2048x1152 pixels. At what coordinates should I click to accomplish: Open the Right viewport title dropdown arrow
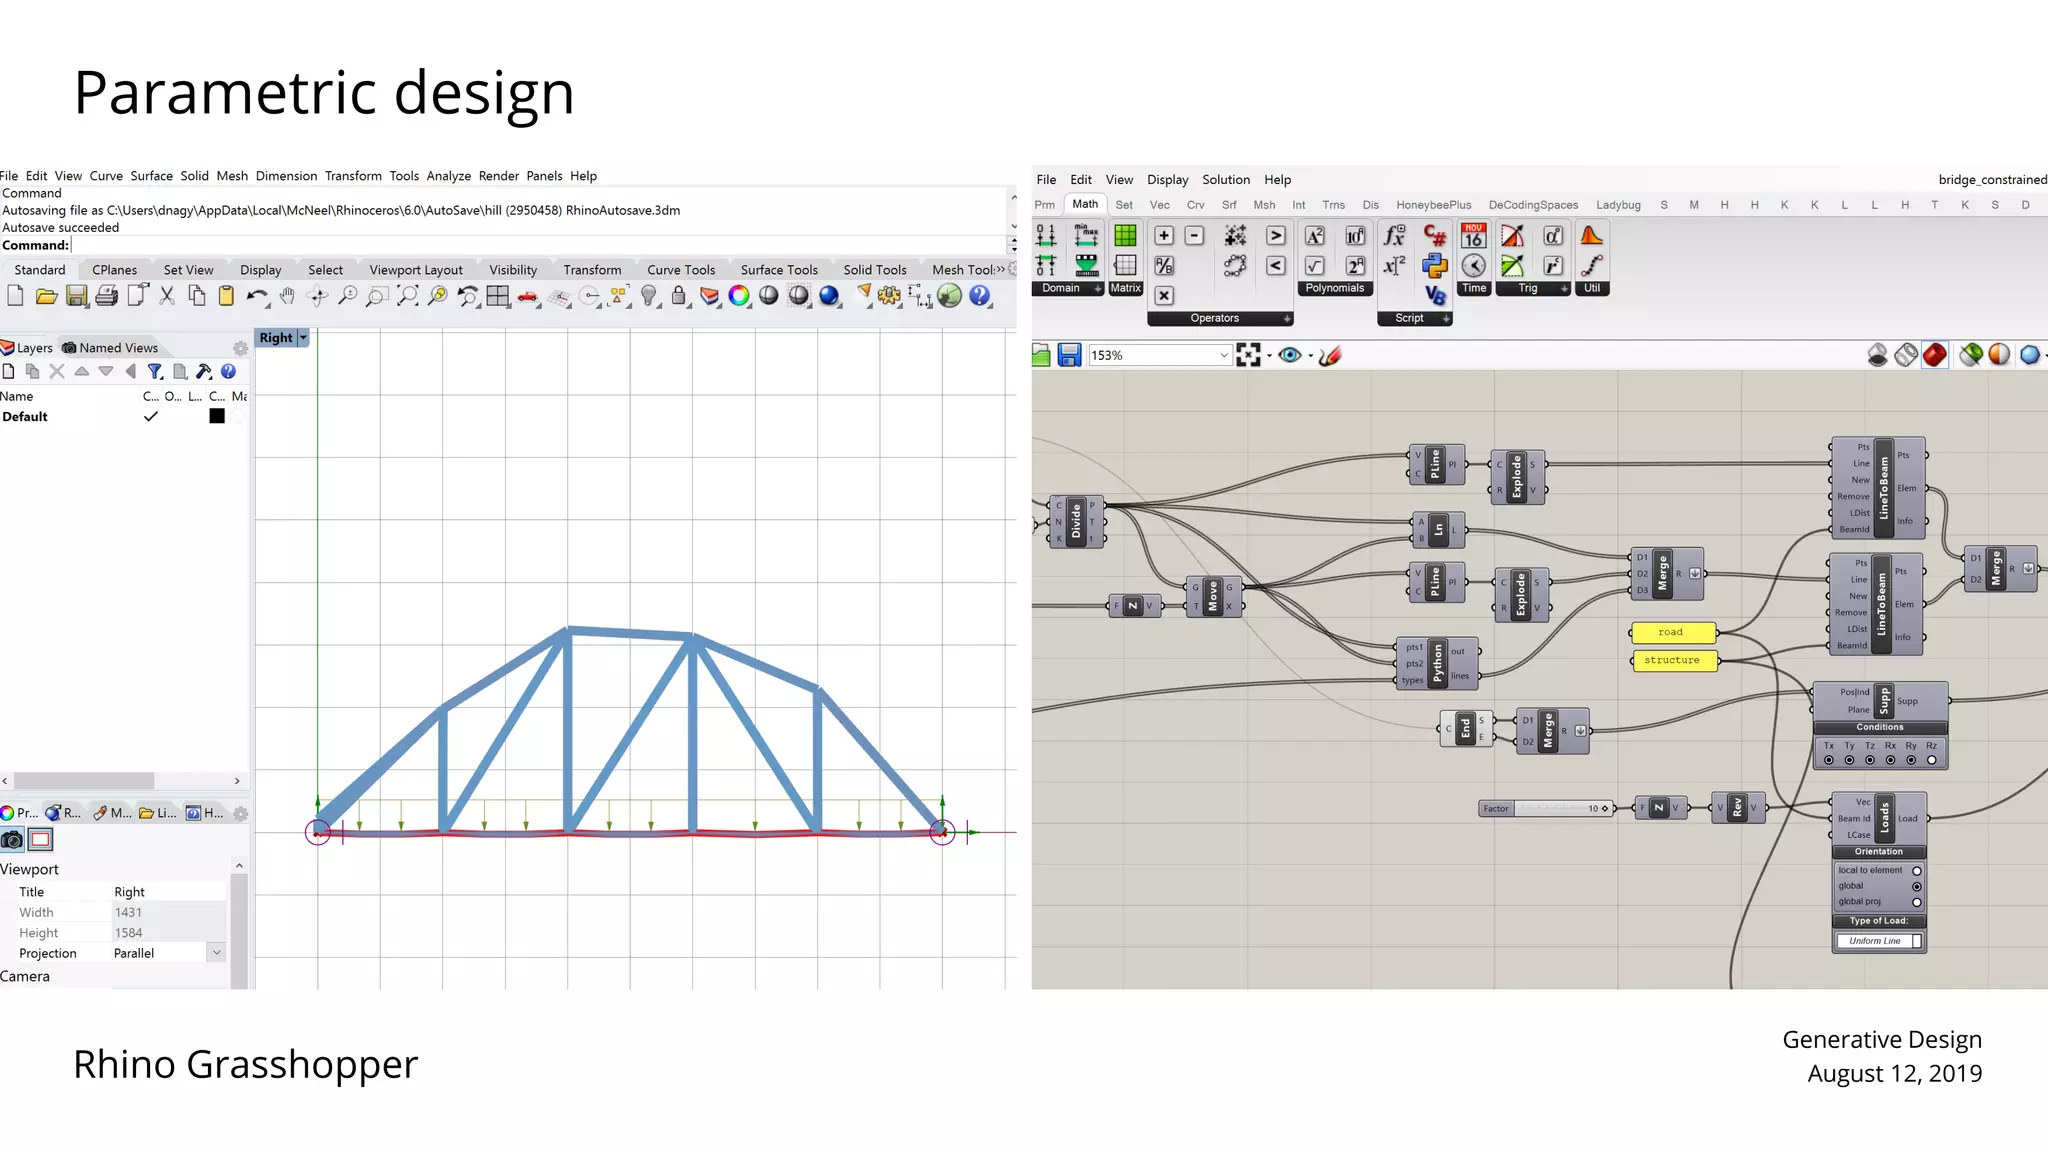303,338
